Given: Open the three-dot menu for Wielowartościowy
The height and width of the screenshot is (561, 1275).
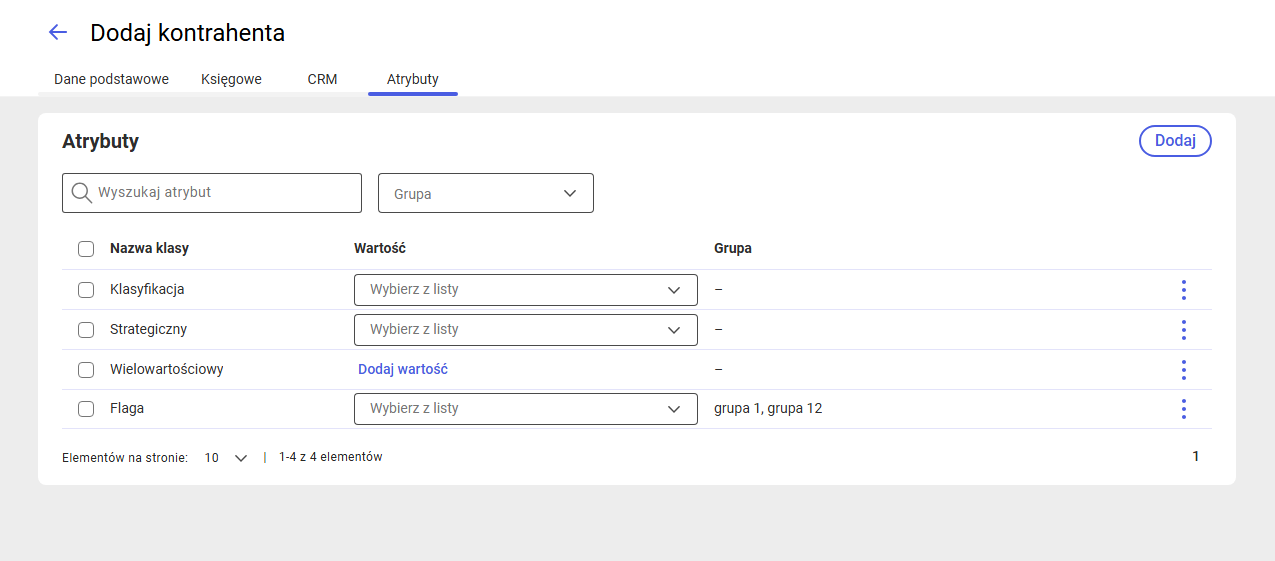Looking at the screenshot, I should point(1183,370).
